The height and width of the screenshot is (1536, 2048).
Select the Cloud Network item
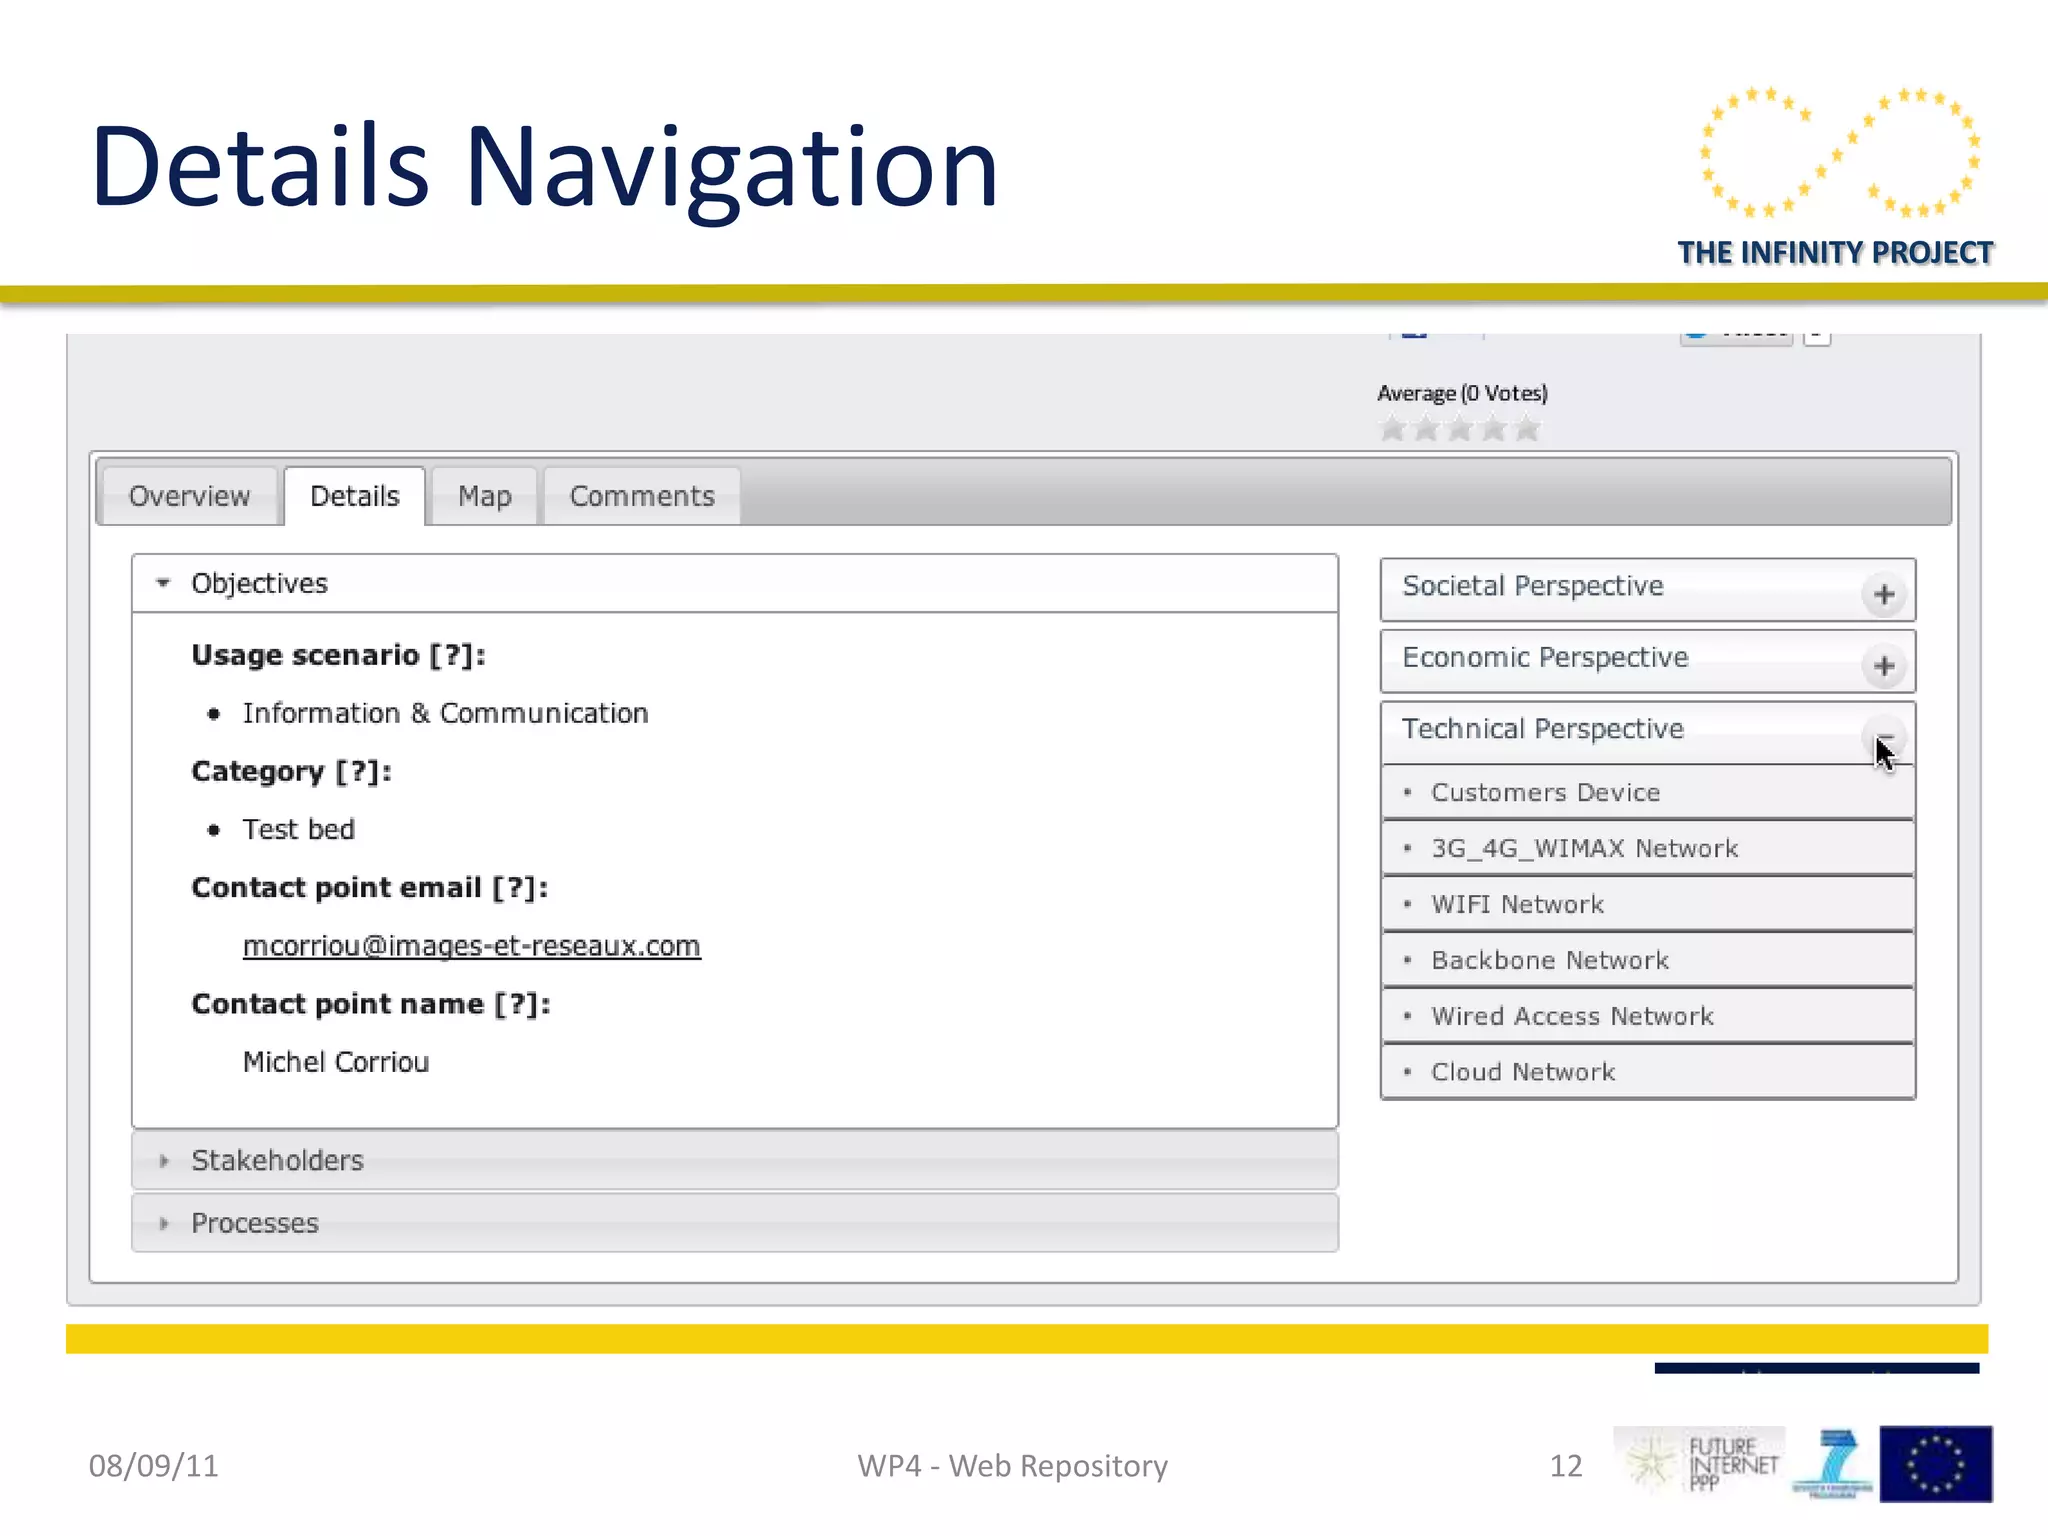point(1522,1072)
